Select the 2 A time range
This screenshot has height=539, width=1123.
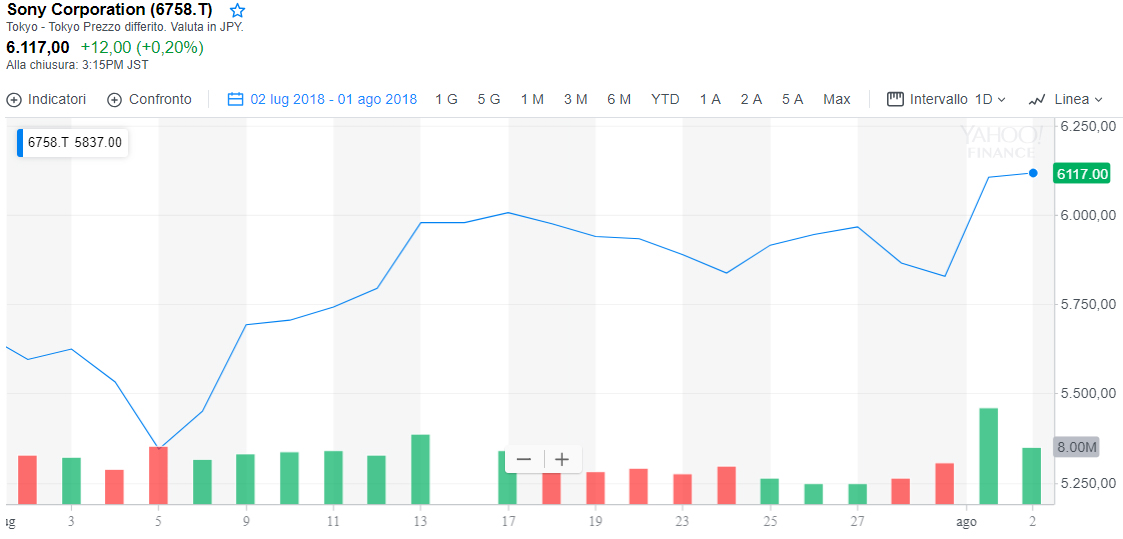coord(751,99)
